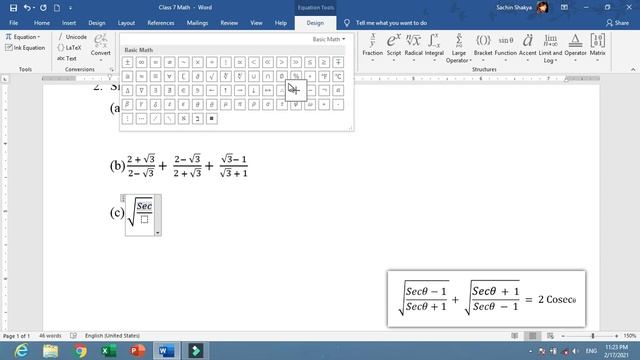Insert the vertical ellipsis symbol
The height and width of the screenshot is (360, 640).
(127, 118)
